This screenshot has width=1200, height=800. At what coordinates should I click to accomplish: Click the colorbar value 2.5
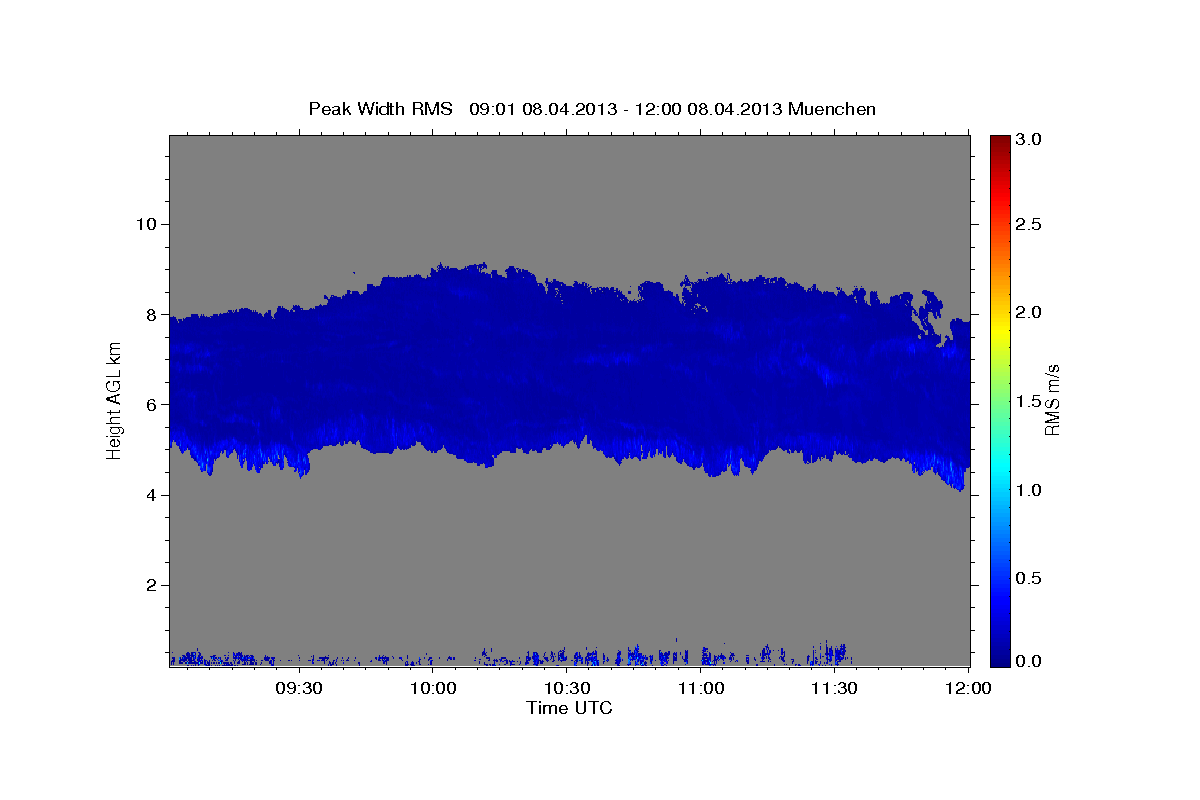click(1029, 224)
